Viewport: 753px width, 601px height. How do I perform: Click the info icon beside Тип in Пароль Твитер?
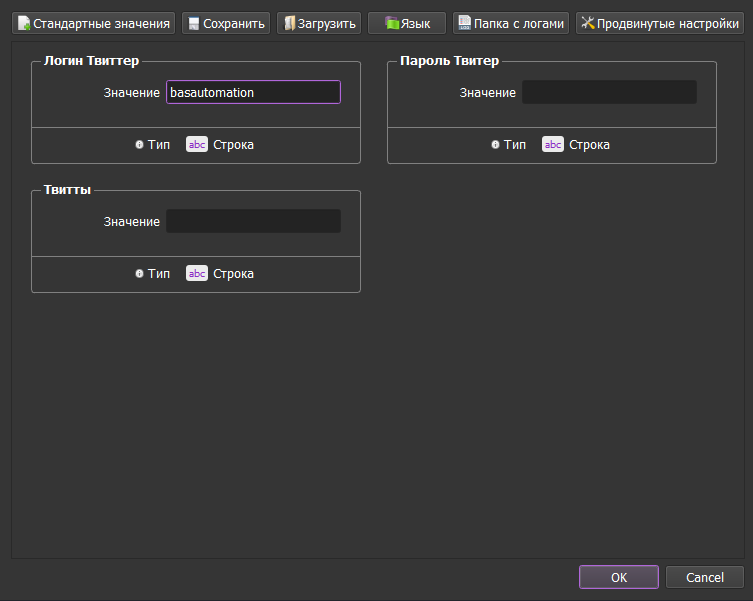(x=495, y=145)
